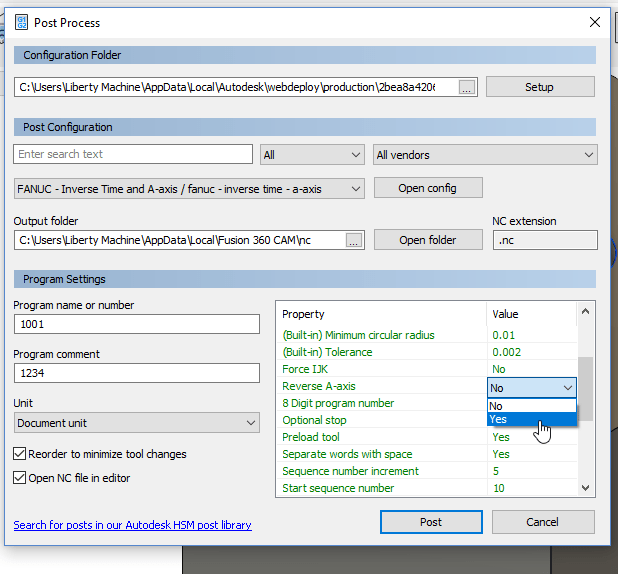Click the NC extension field

(545, 240)
